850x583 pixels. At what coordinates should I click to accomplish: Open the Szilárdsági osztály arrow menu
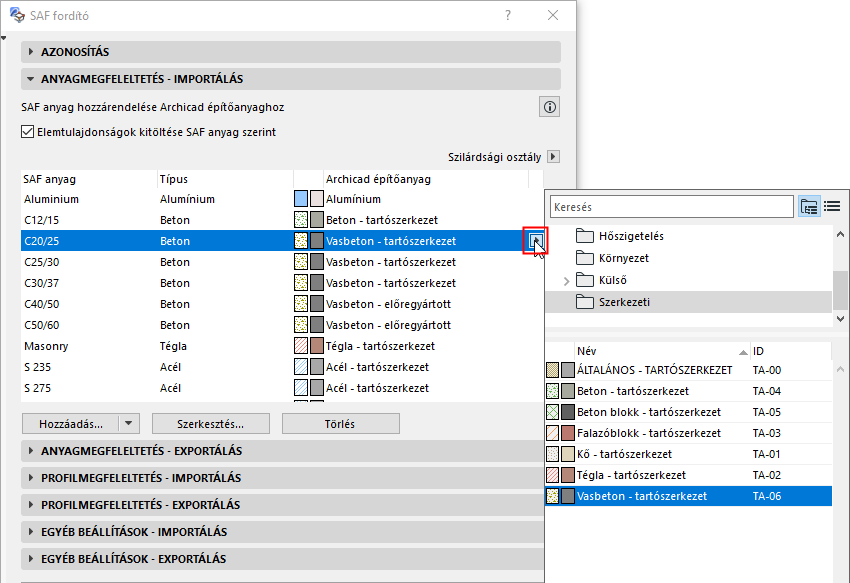pyautogui.click(x=553, y=157)
